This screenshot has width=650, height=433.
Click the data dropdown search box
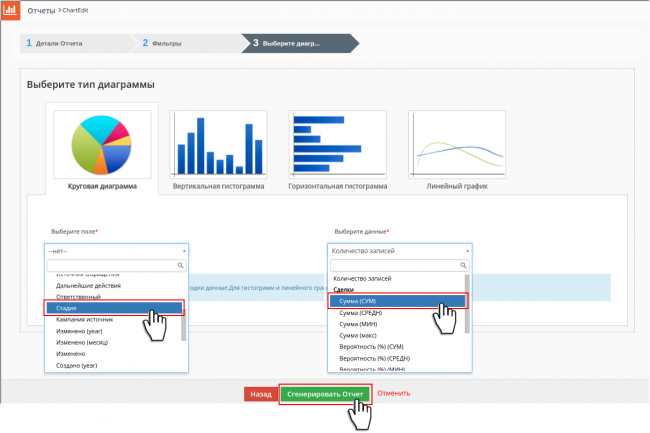point(400,265)
